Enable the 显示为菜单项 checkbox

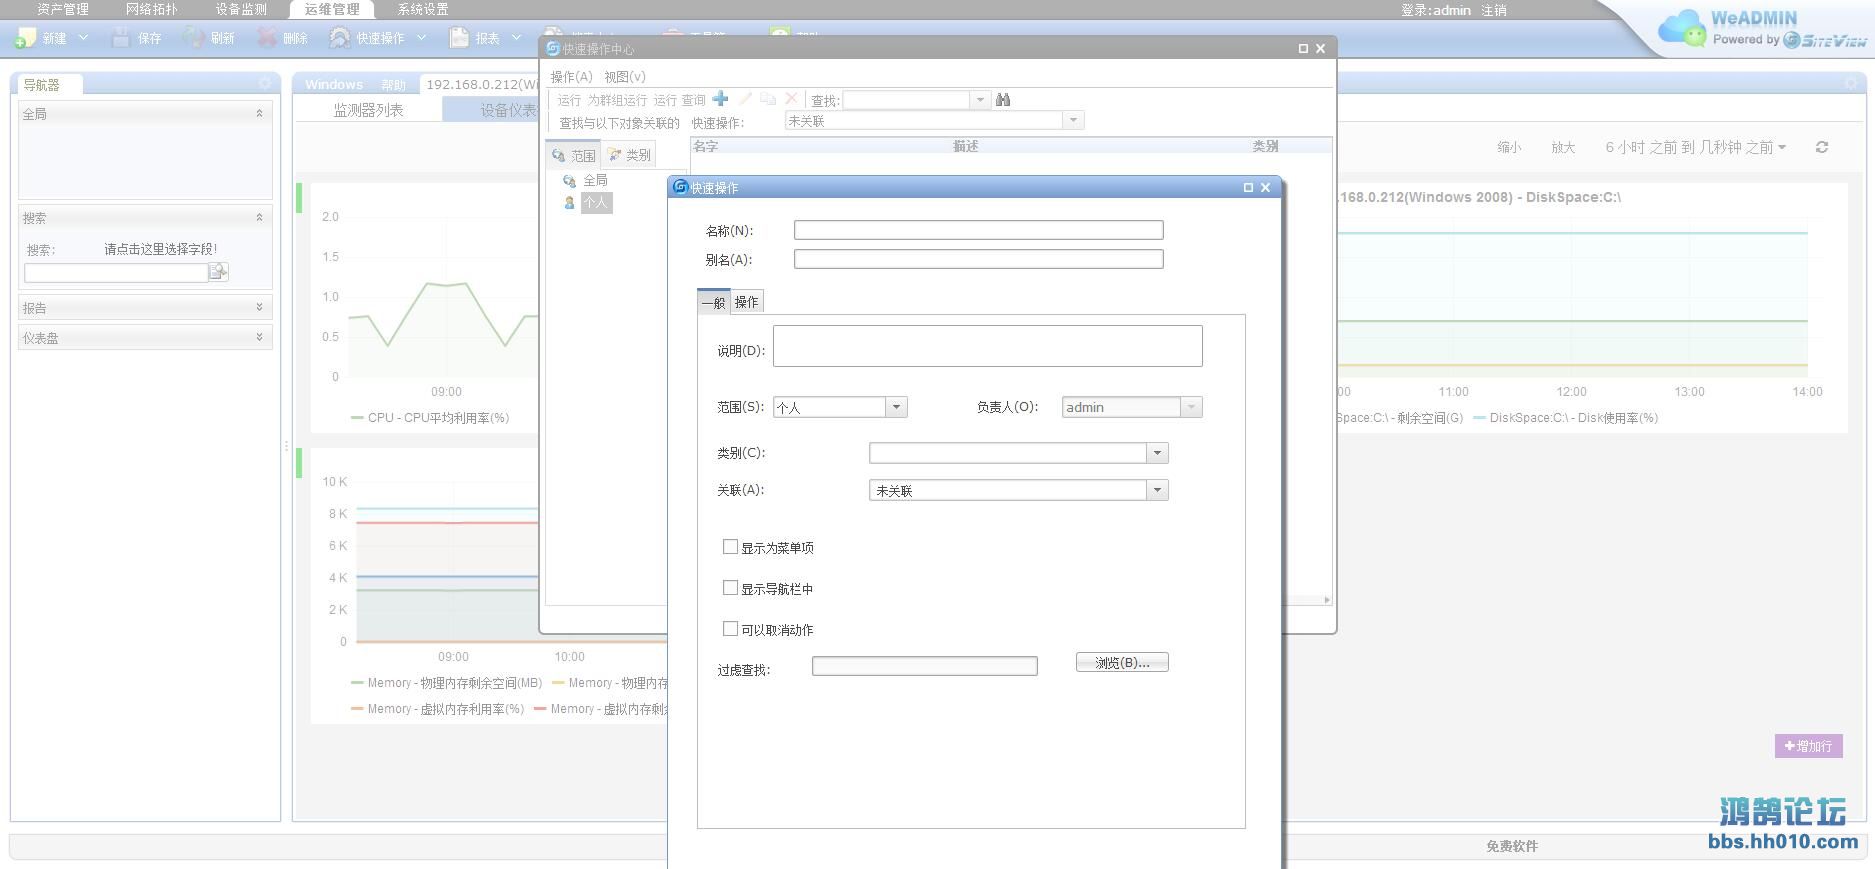[x=730, y=547]
